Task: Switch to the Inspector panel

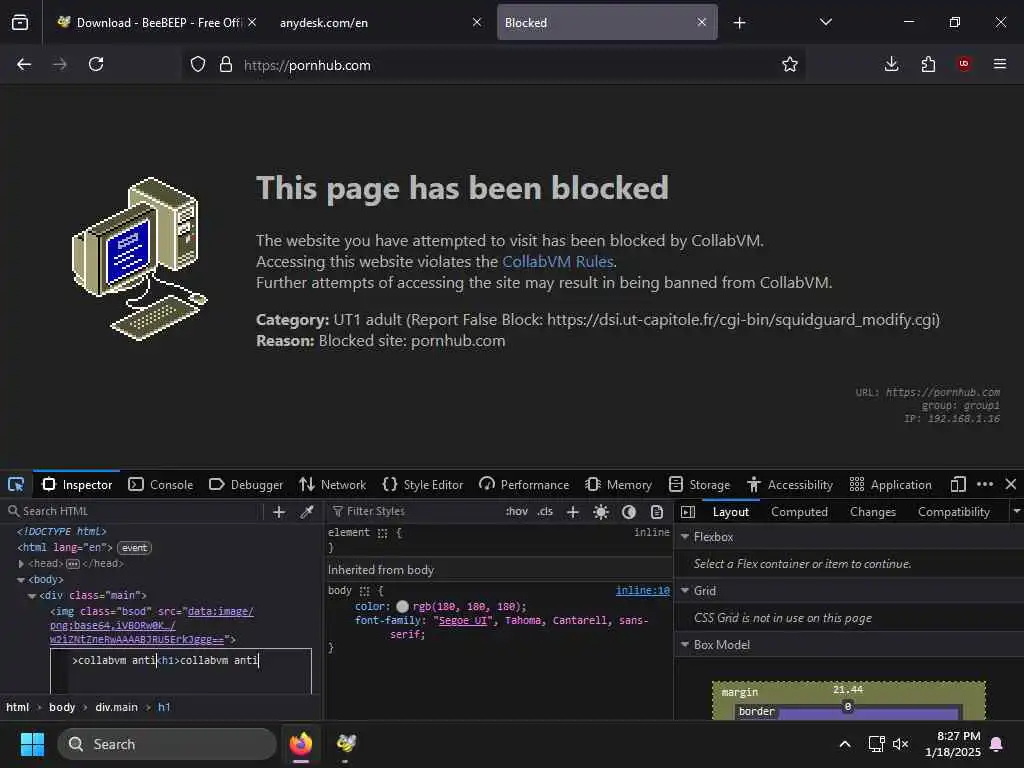Action: pyautogui.click(x=77, y=485)
